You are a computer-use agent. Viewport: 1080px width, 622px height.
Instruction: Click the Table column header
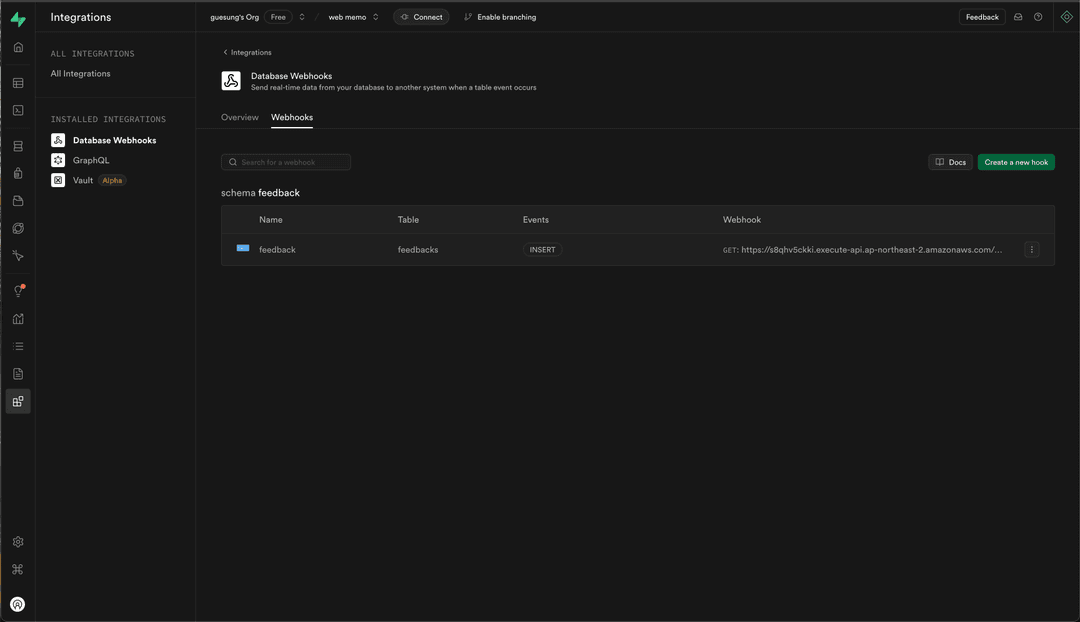click(408, 220)
